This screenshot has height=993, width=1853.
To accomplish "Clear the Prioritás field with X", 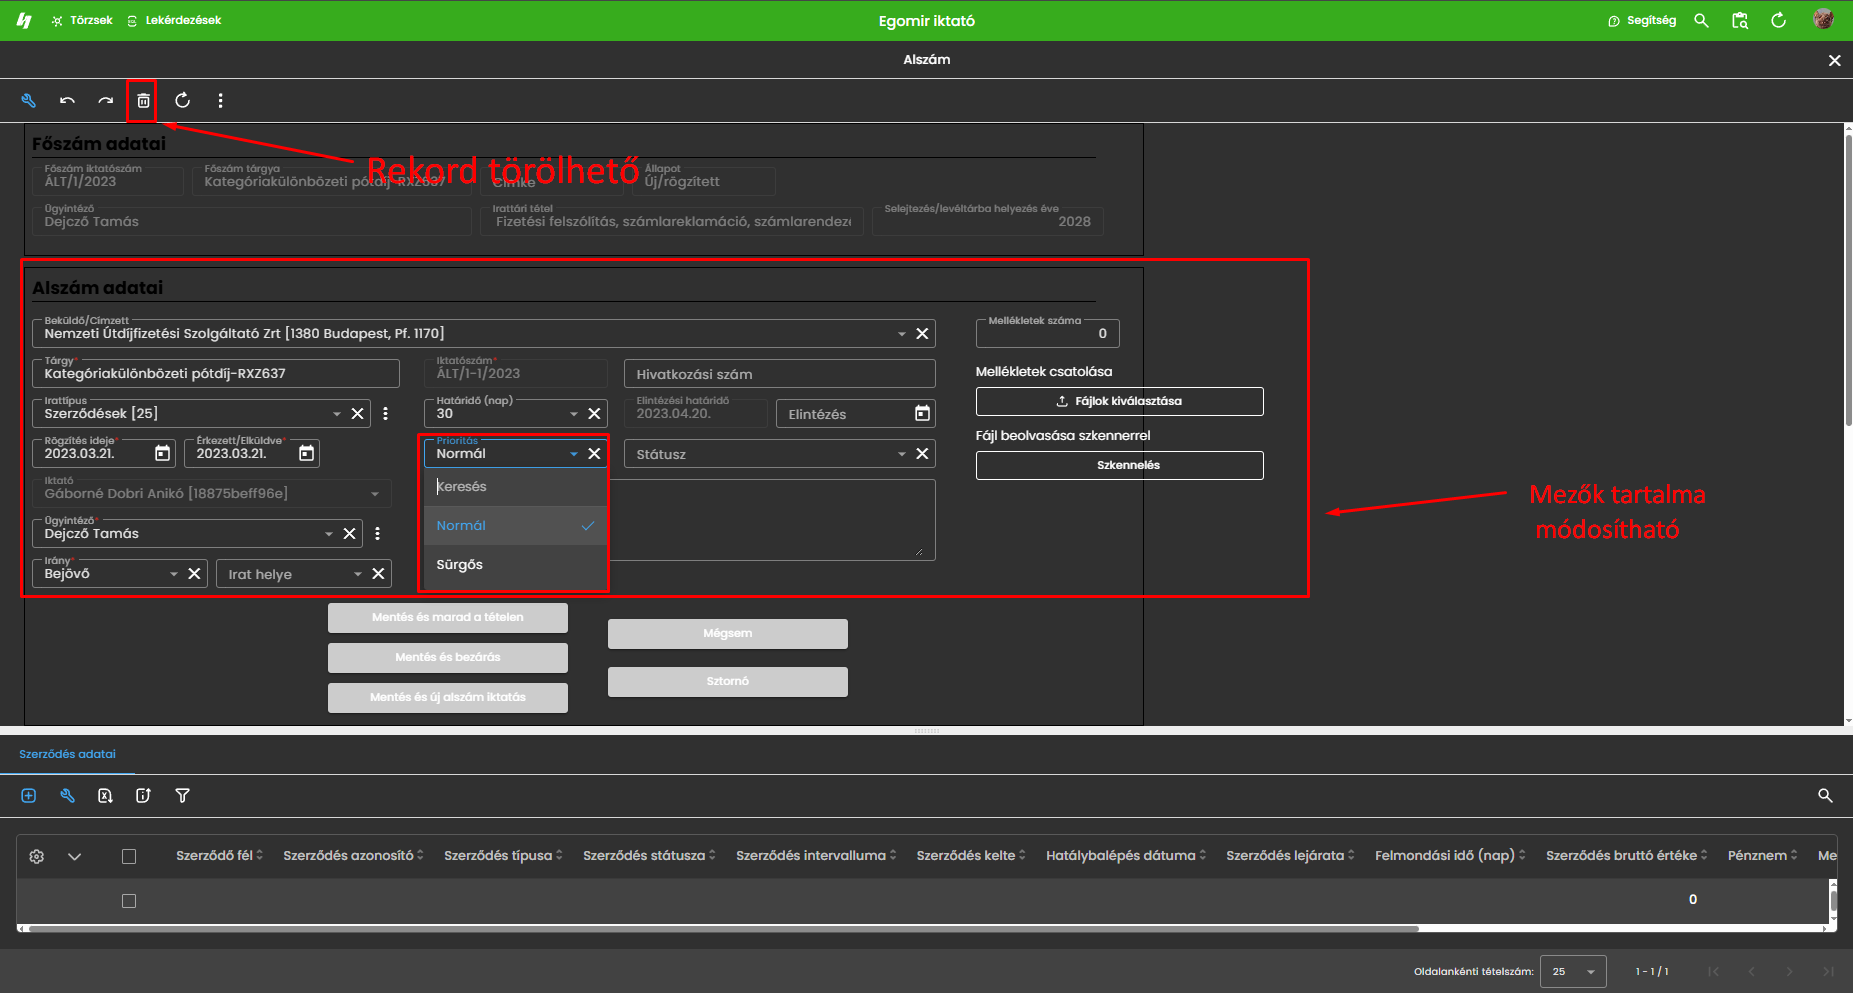I will click(594, 454).
